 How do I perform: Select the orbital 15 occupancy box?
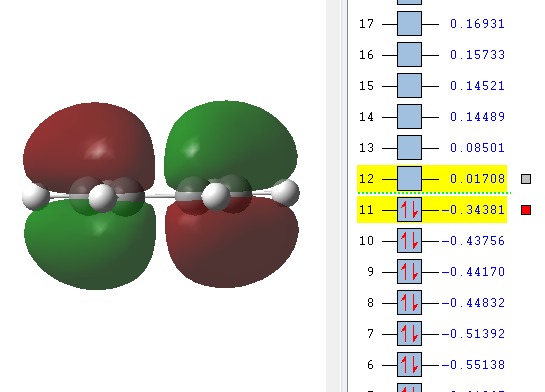409,85
